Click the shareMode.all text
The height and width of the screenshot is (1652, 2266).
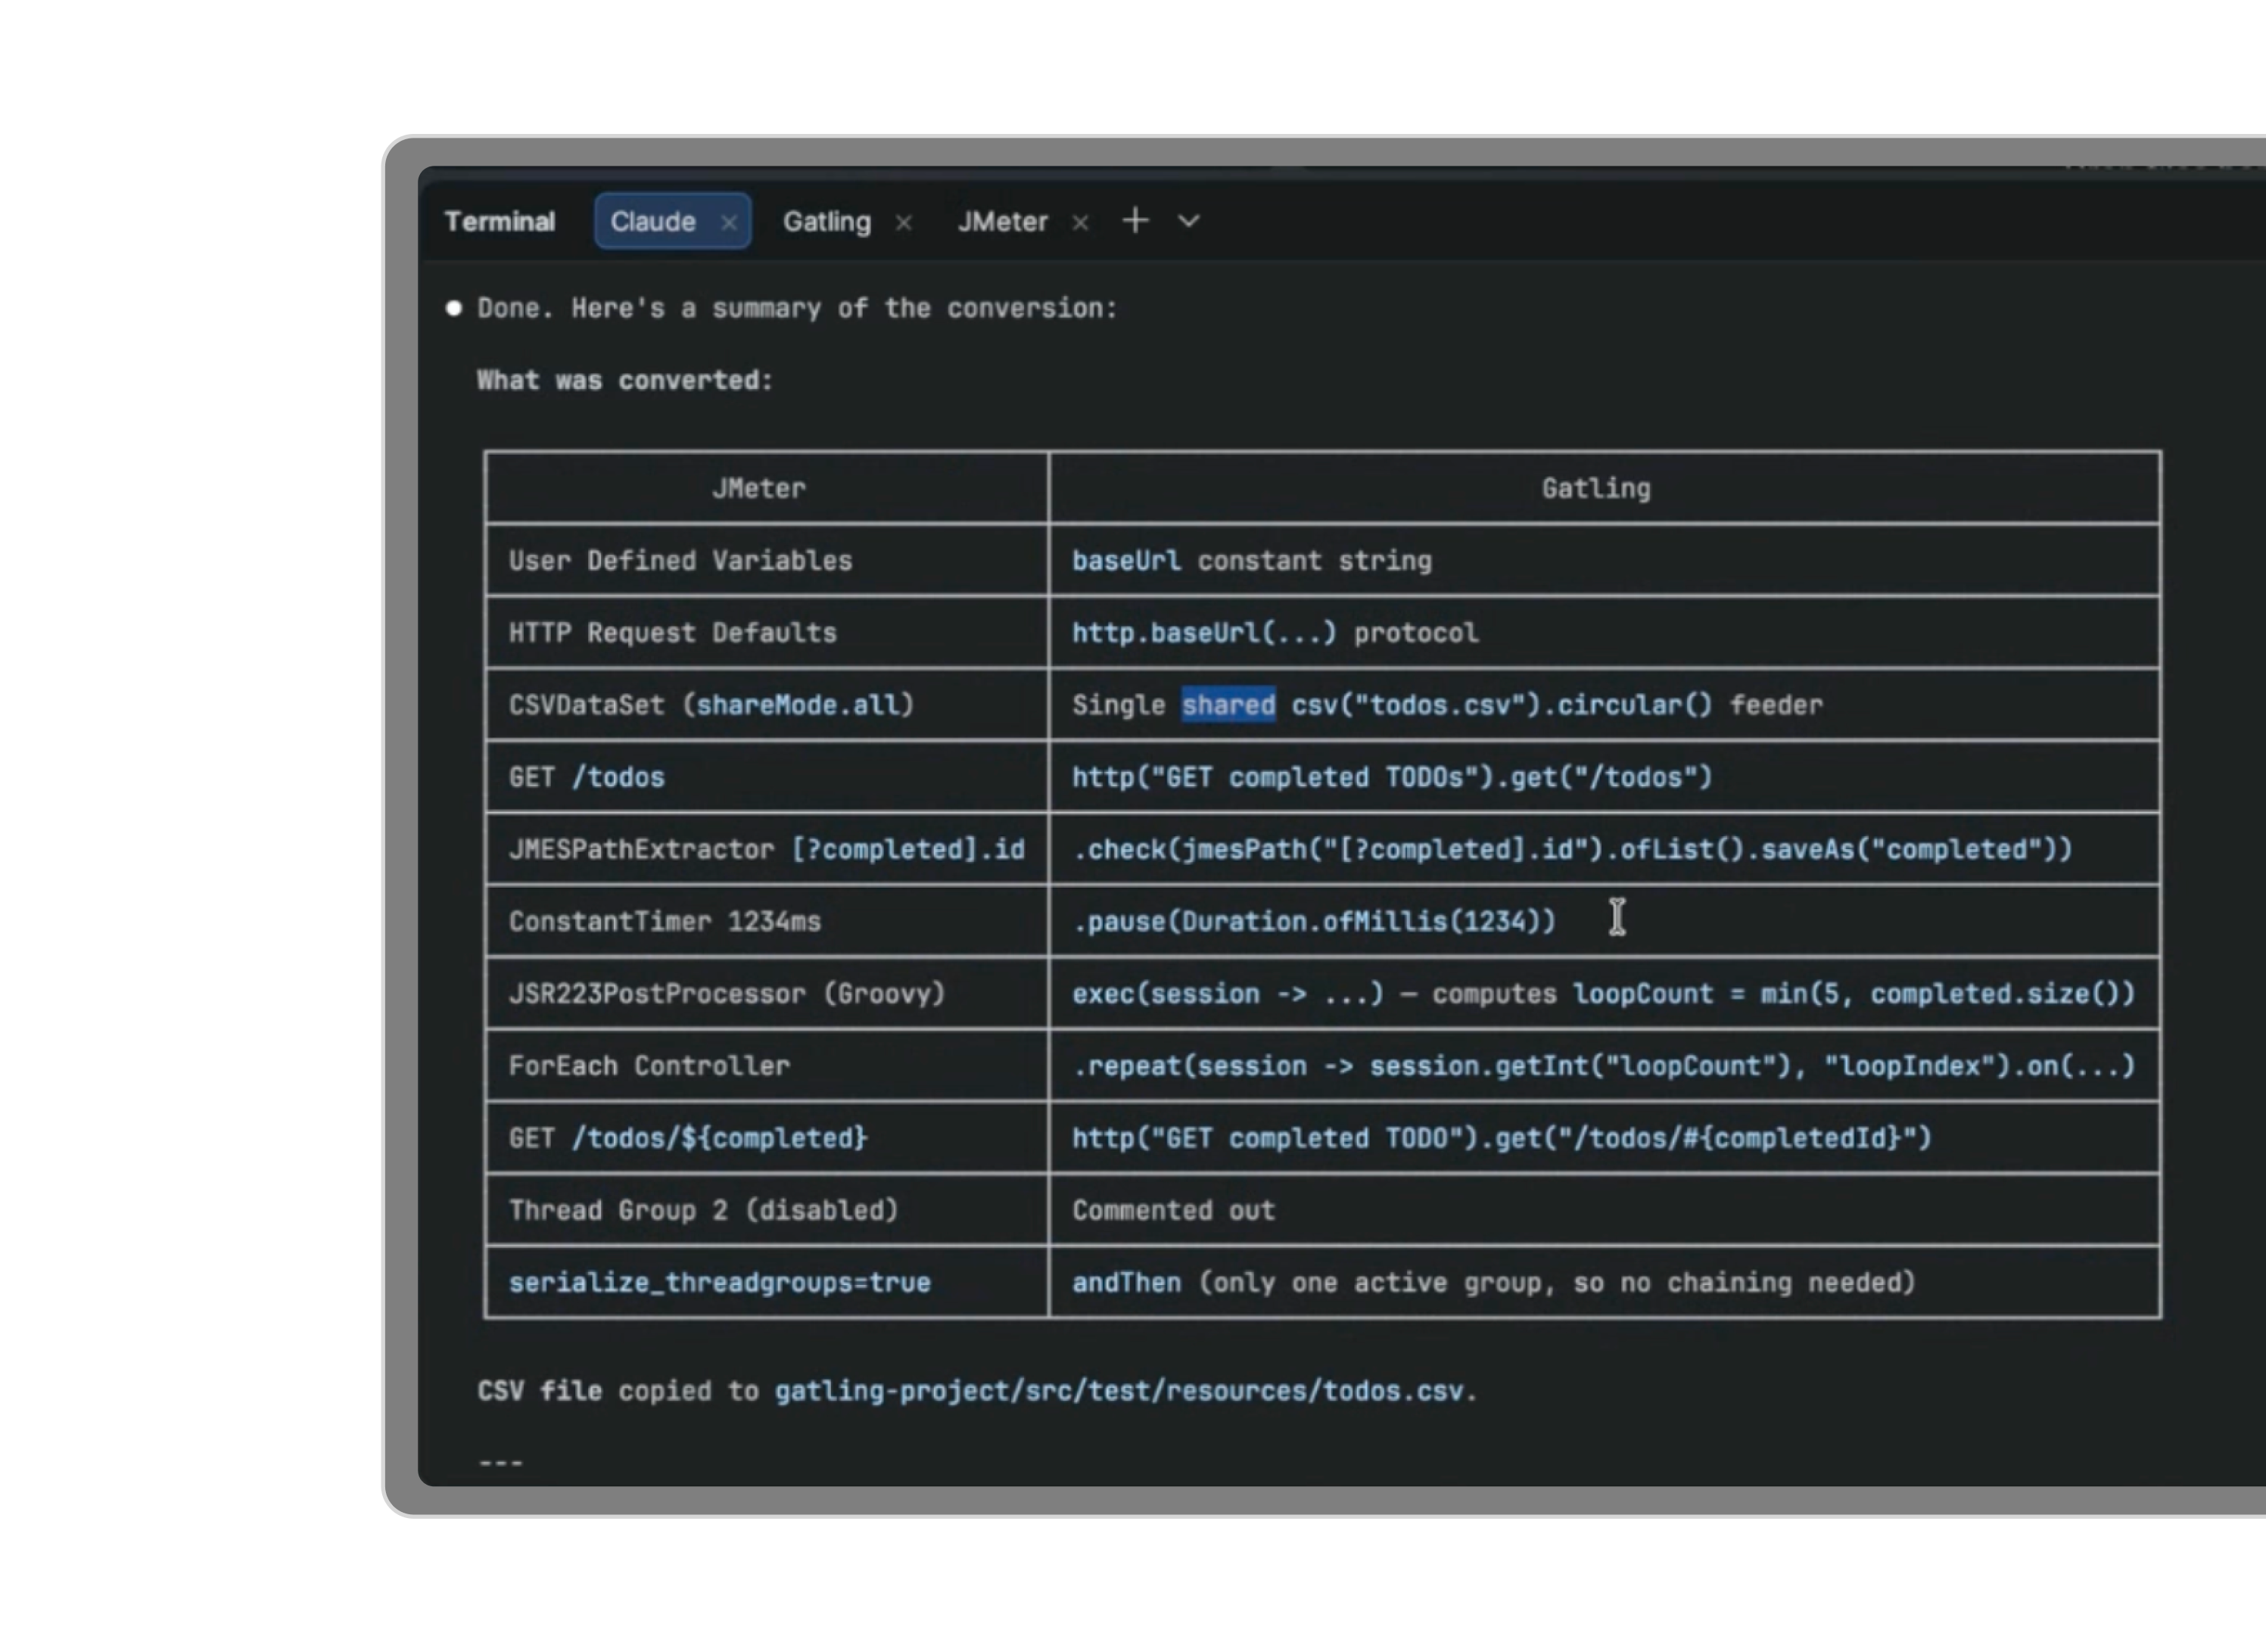click(x=796, y=705)
